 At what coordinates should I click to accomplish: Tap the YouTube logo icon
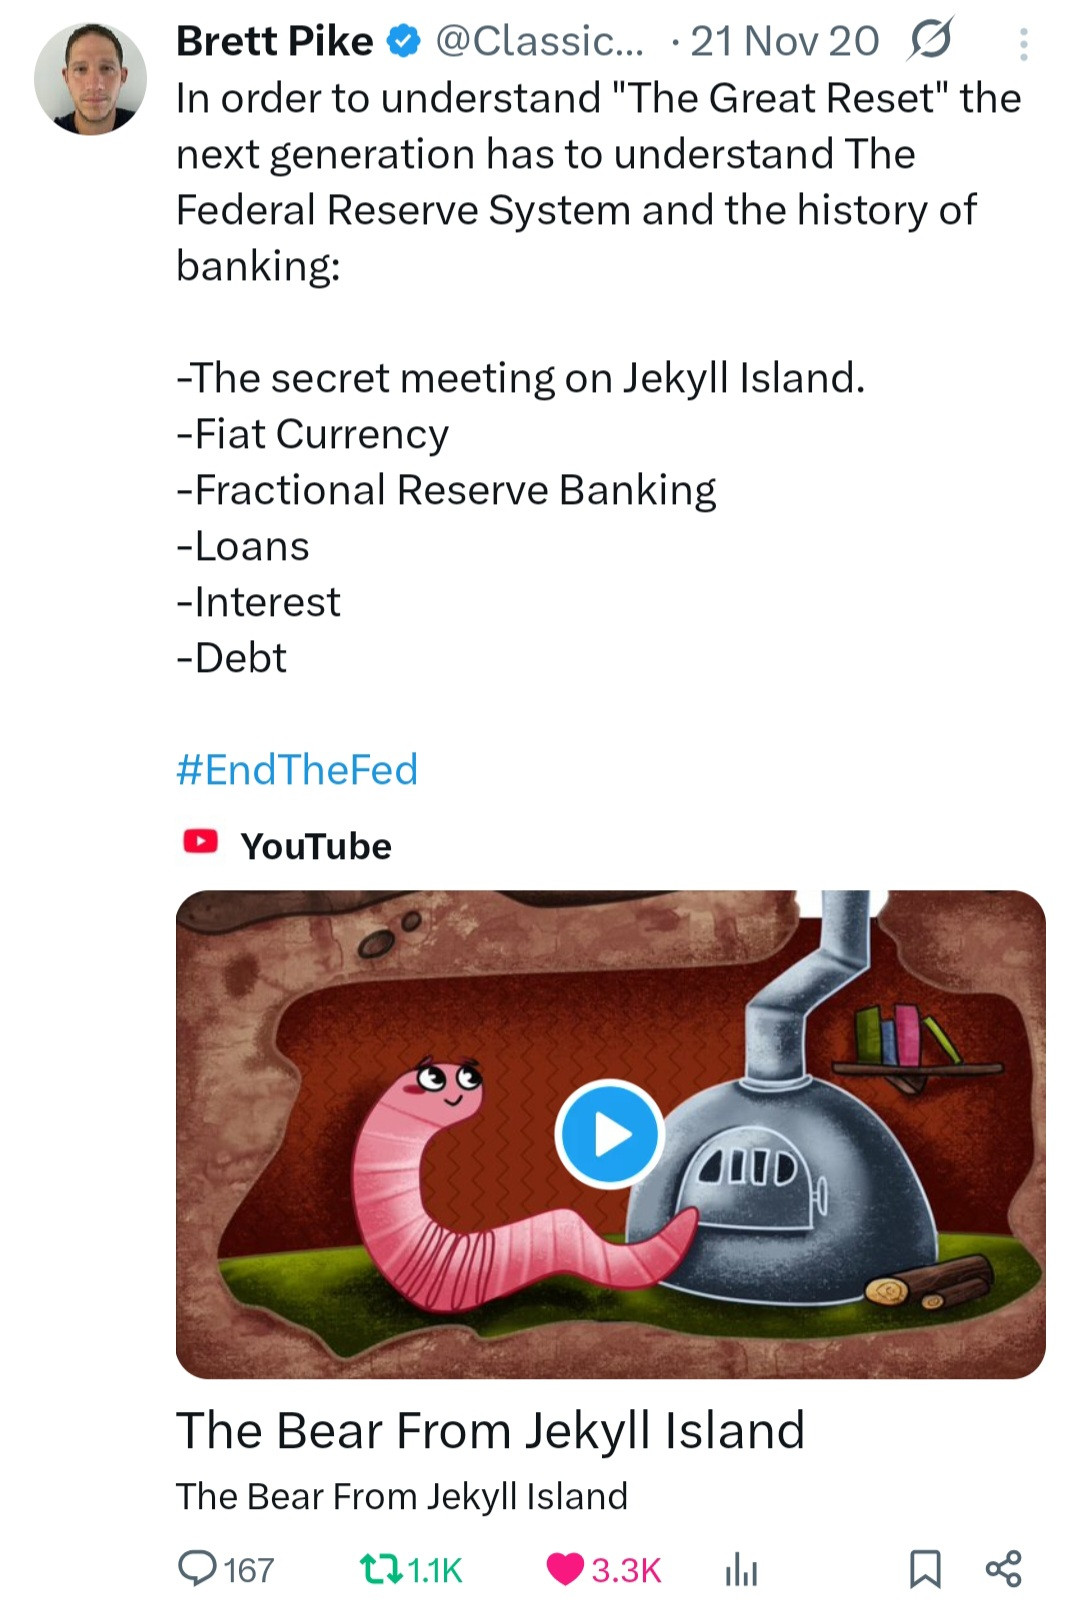[x=200, y=842]
